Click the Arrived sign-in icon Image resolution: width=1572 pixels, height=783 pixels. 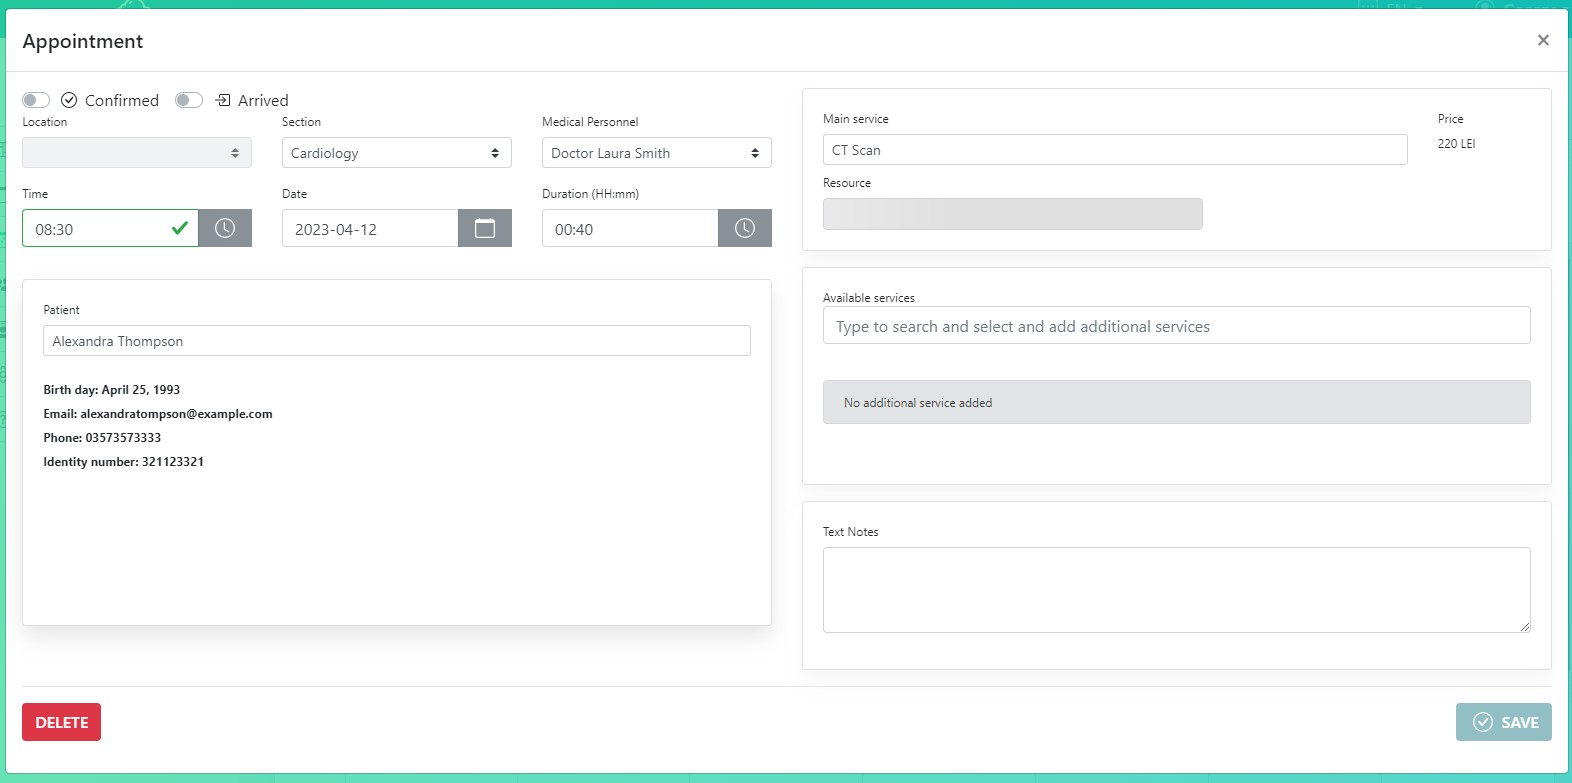point(223,100)
